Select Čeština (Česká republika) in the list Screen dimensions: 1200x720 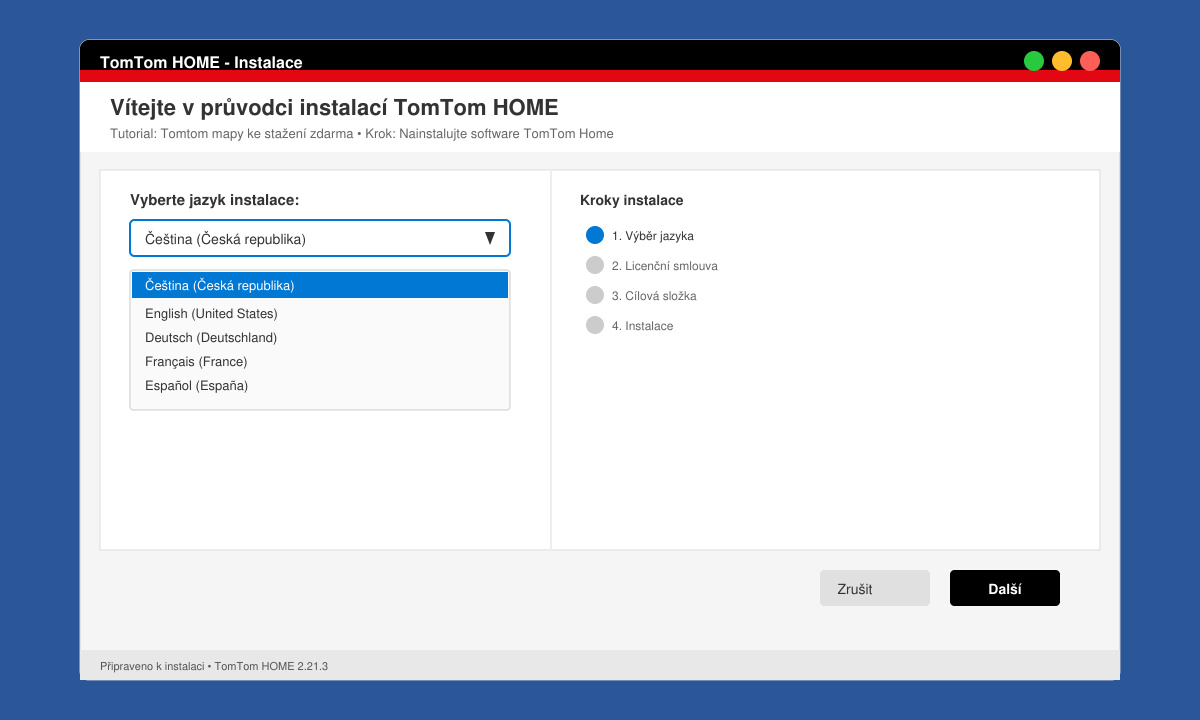click(x=320, y=285)
